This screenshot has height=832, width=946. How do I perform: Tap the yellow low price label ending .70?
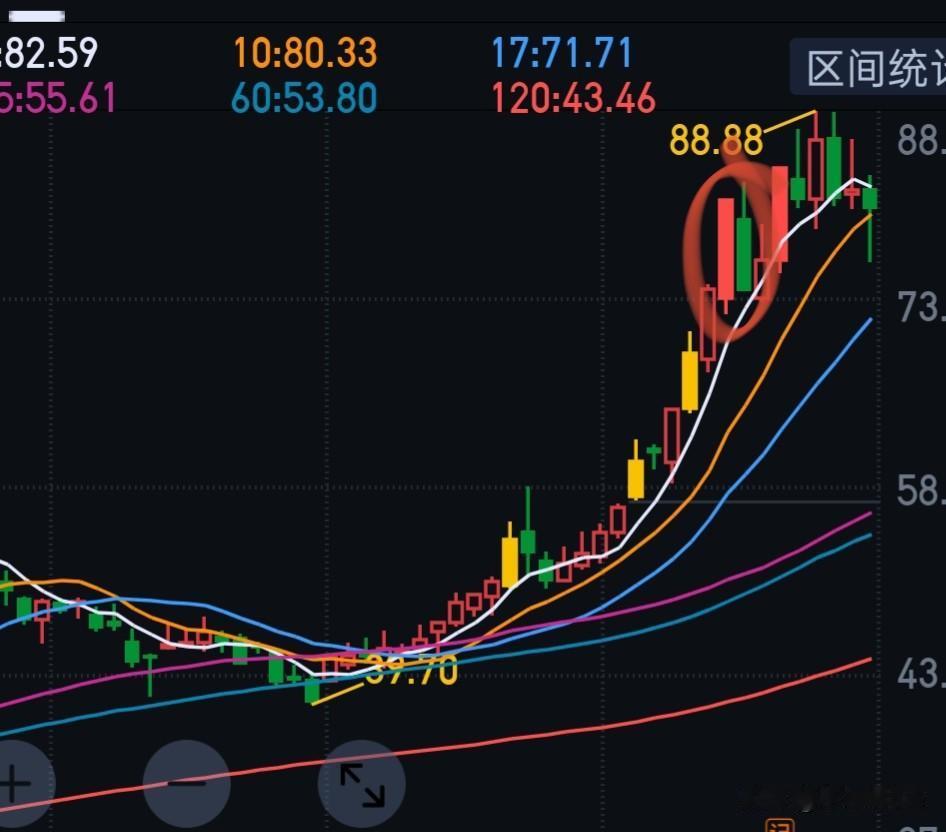[x=412, y=670]
